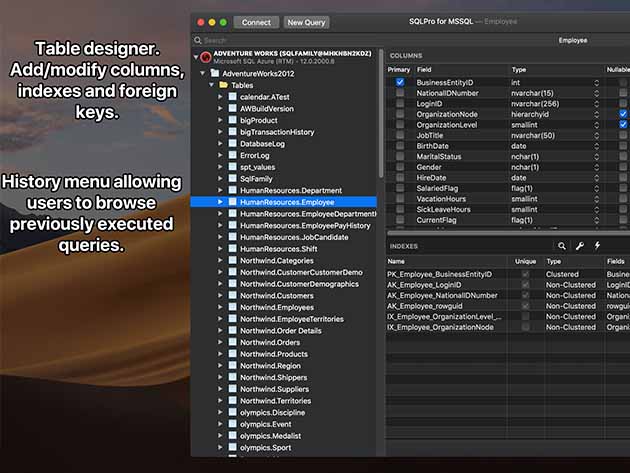Click the table icon beside olympics.Discipline

232,412
